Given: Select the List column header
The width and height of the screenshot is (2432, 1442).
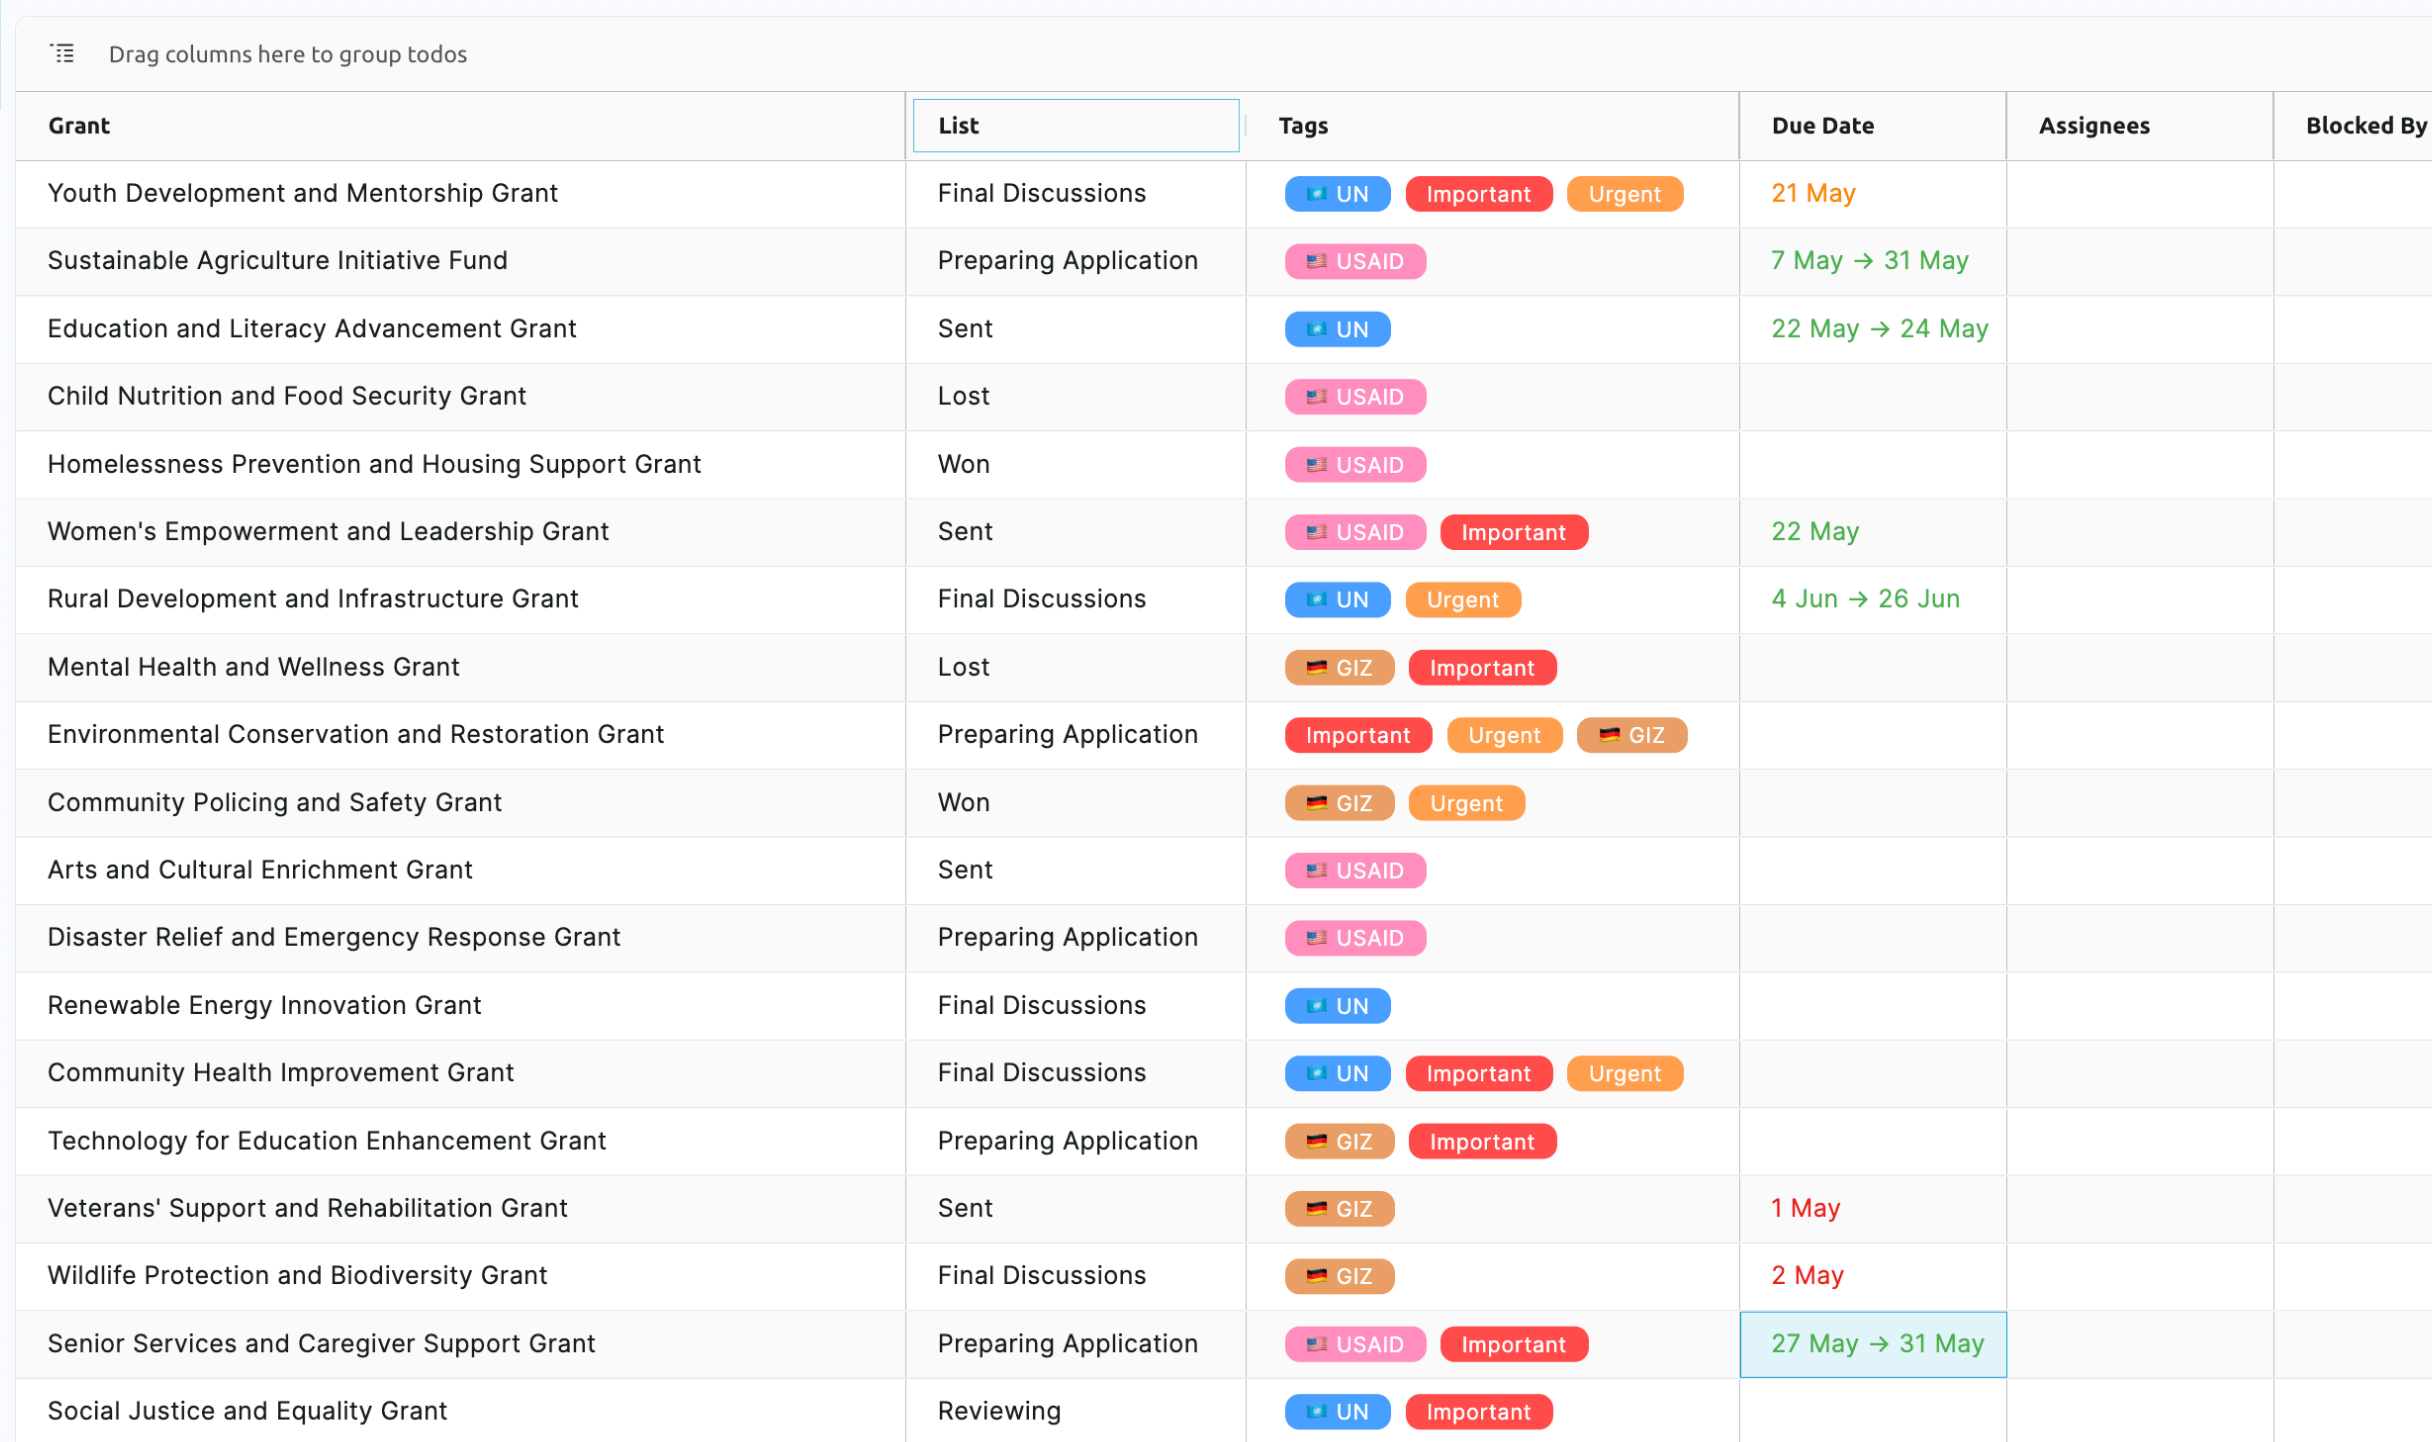Looking at the screenshot, I should 1076,126.
